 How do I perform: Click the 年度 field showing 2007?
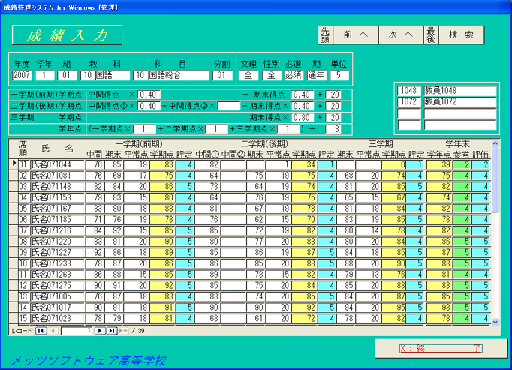point(22,75)
